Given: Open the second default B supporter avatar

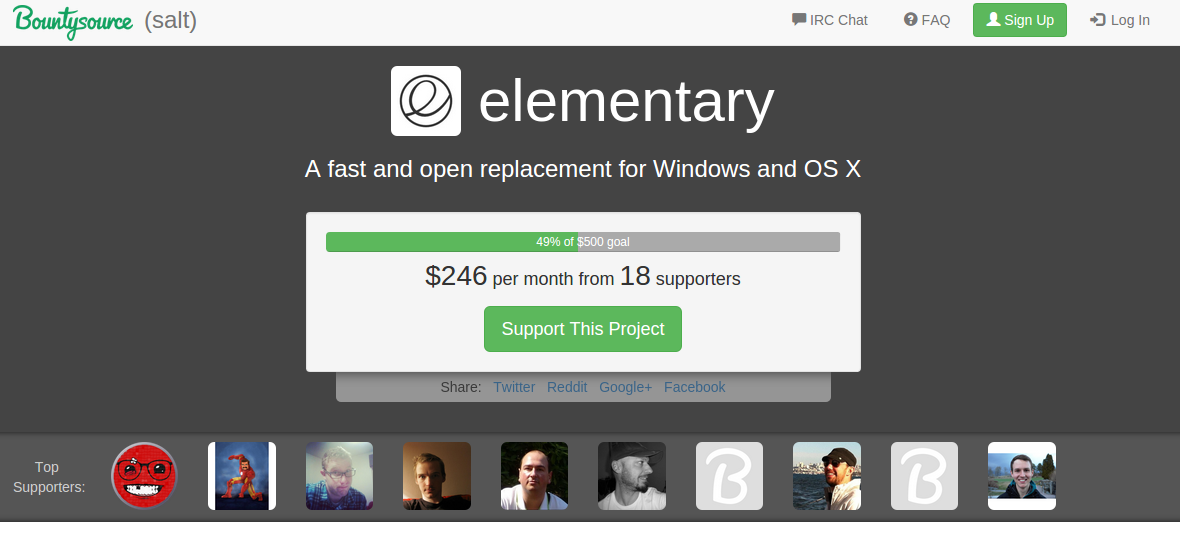Looking at the screenshot, I should point(924,476).
